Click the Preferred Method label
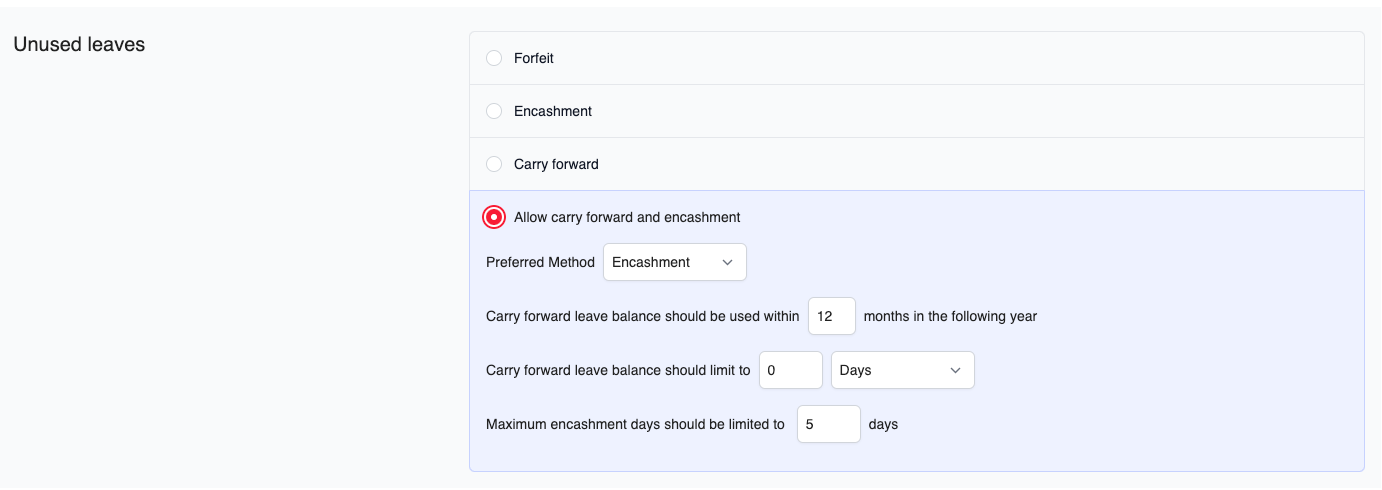Image resolution: width=1382 pixels, height=490 pixels. tap(540, 262)
